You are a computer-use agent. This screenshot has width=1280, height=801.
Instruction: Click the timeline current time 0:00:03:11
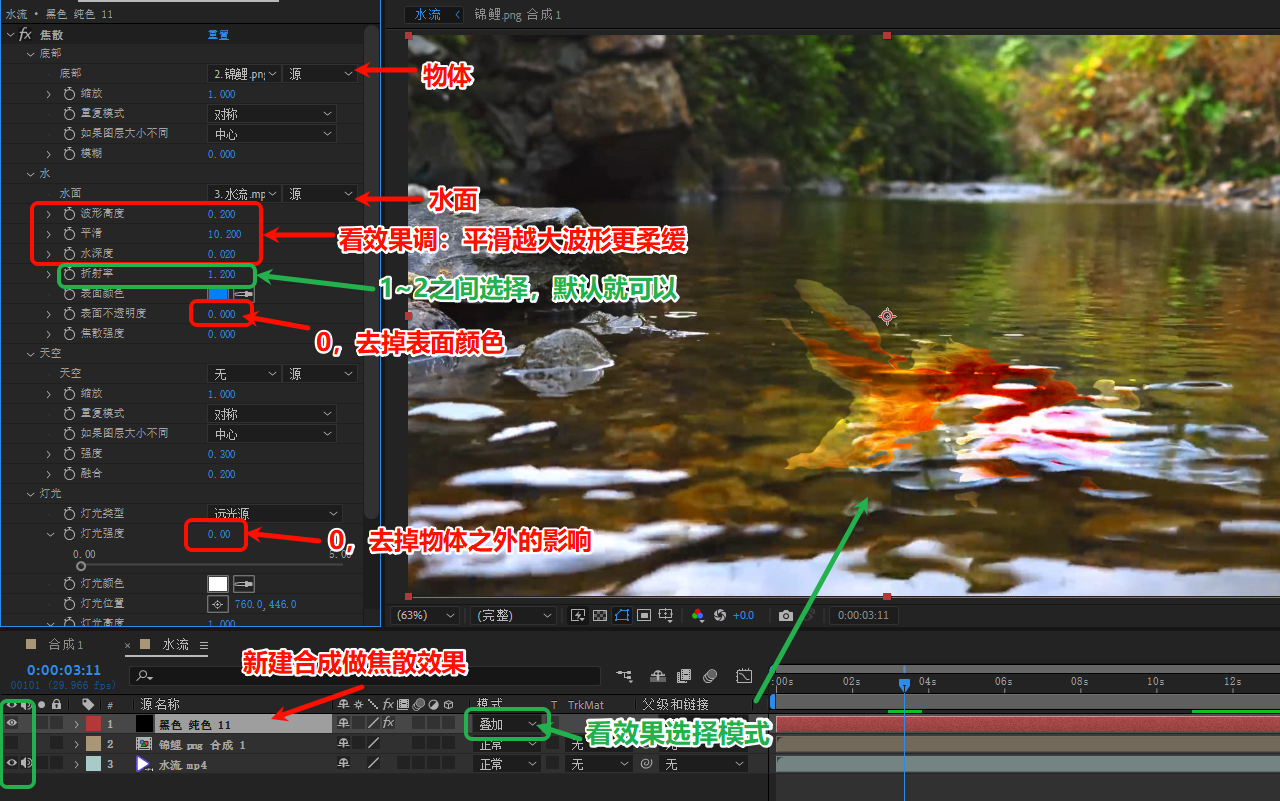click(x=64, y=670)
